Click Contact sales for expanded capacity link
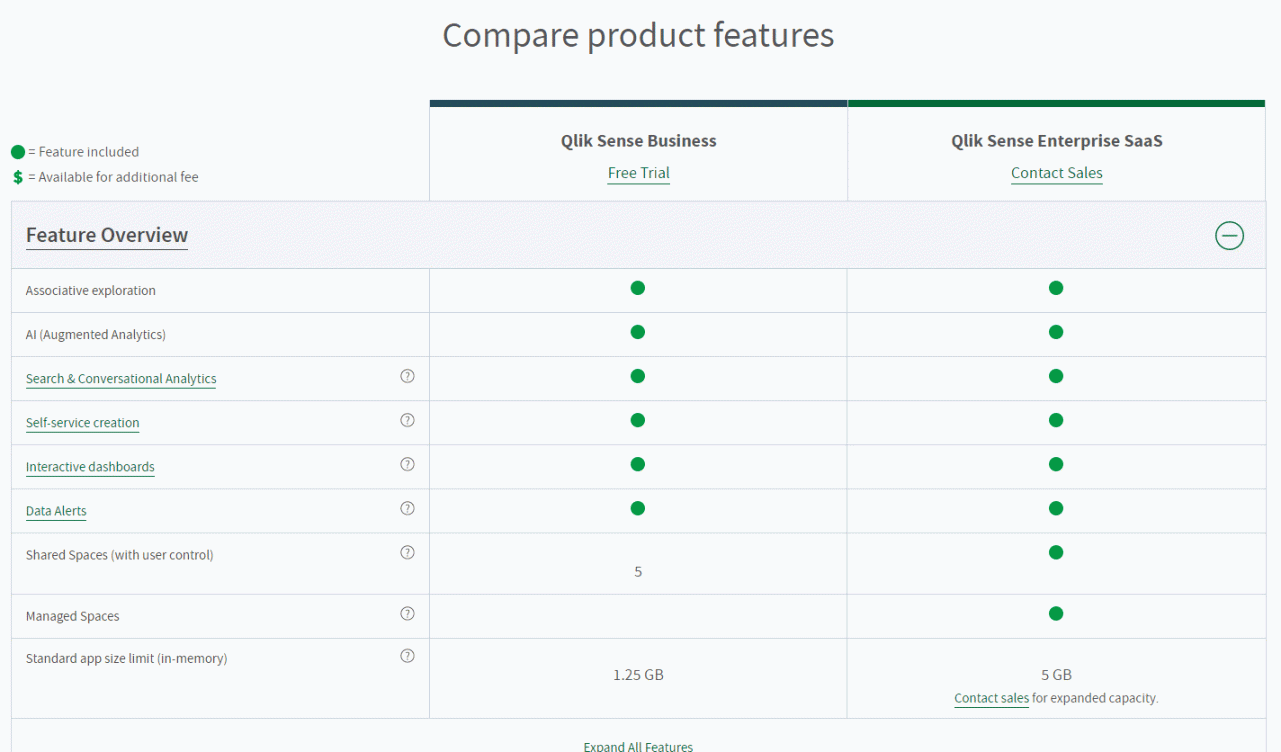The image size is (1281, 752). [992, 698]
